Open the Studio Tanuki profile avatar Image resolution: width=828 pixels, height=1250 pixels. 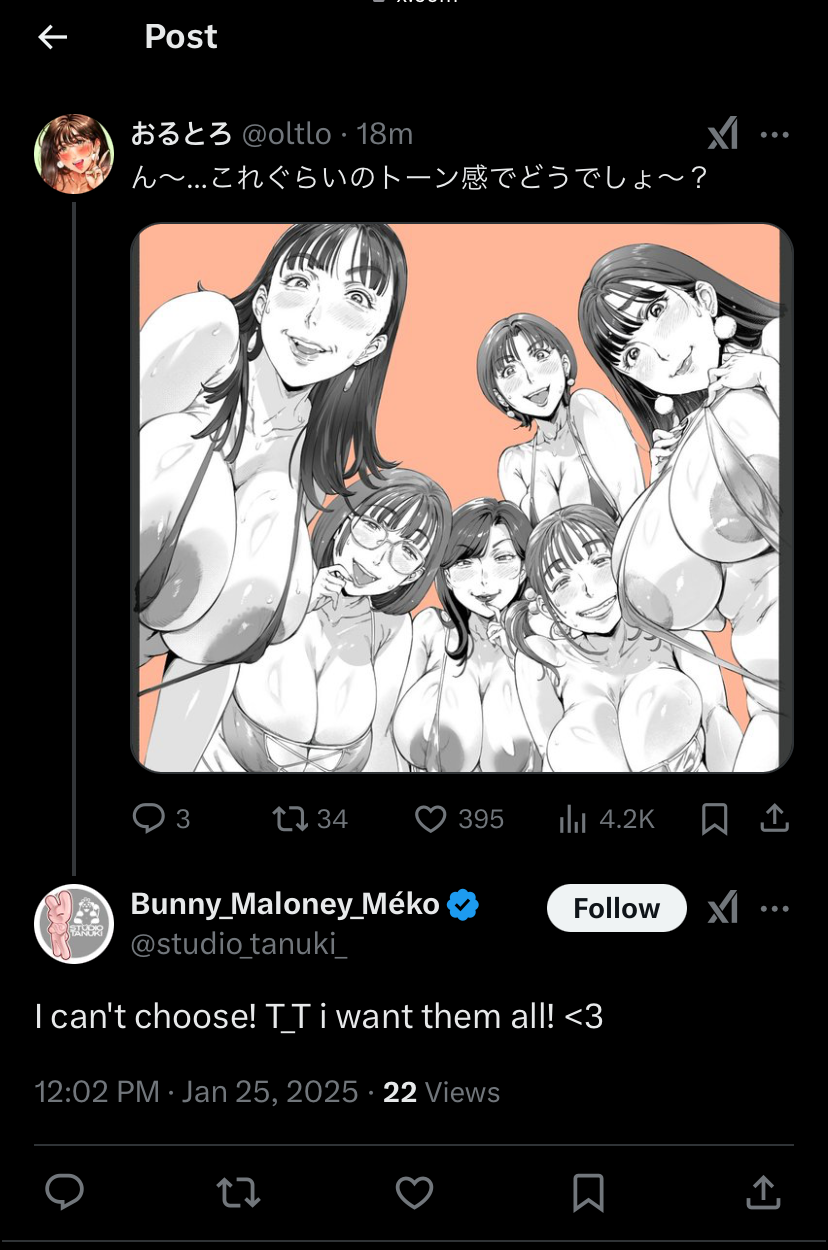click(74, 923)
